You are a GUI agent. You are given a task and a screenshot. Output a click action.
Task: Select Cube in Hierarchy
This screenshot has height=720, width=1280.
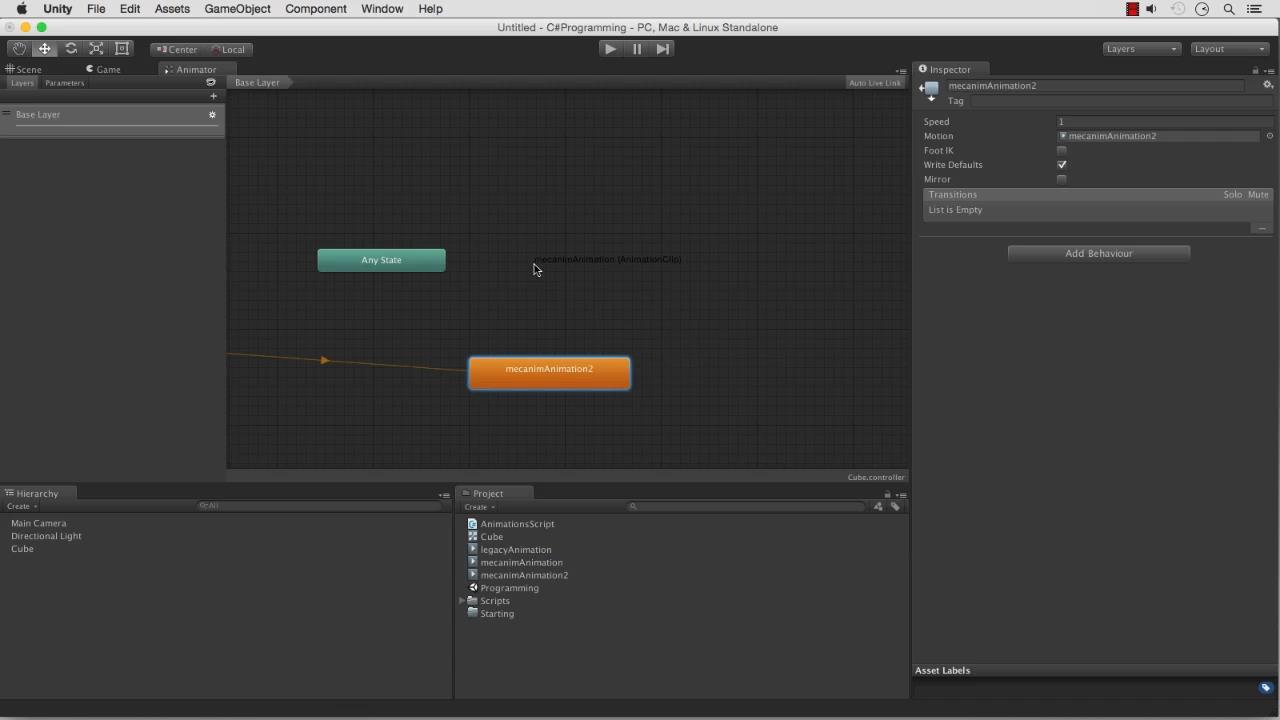[22, 549]
